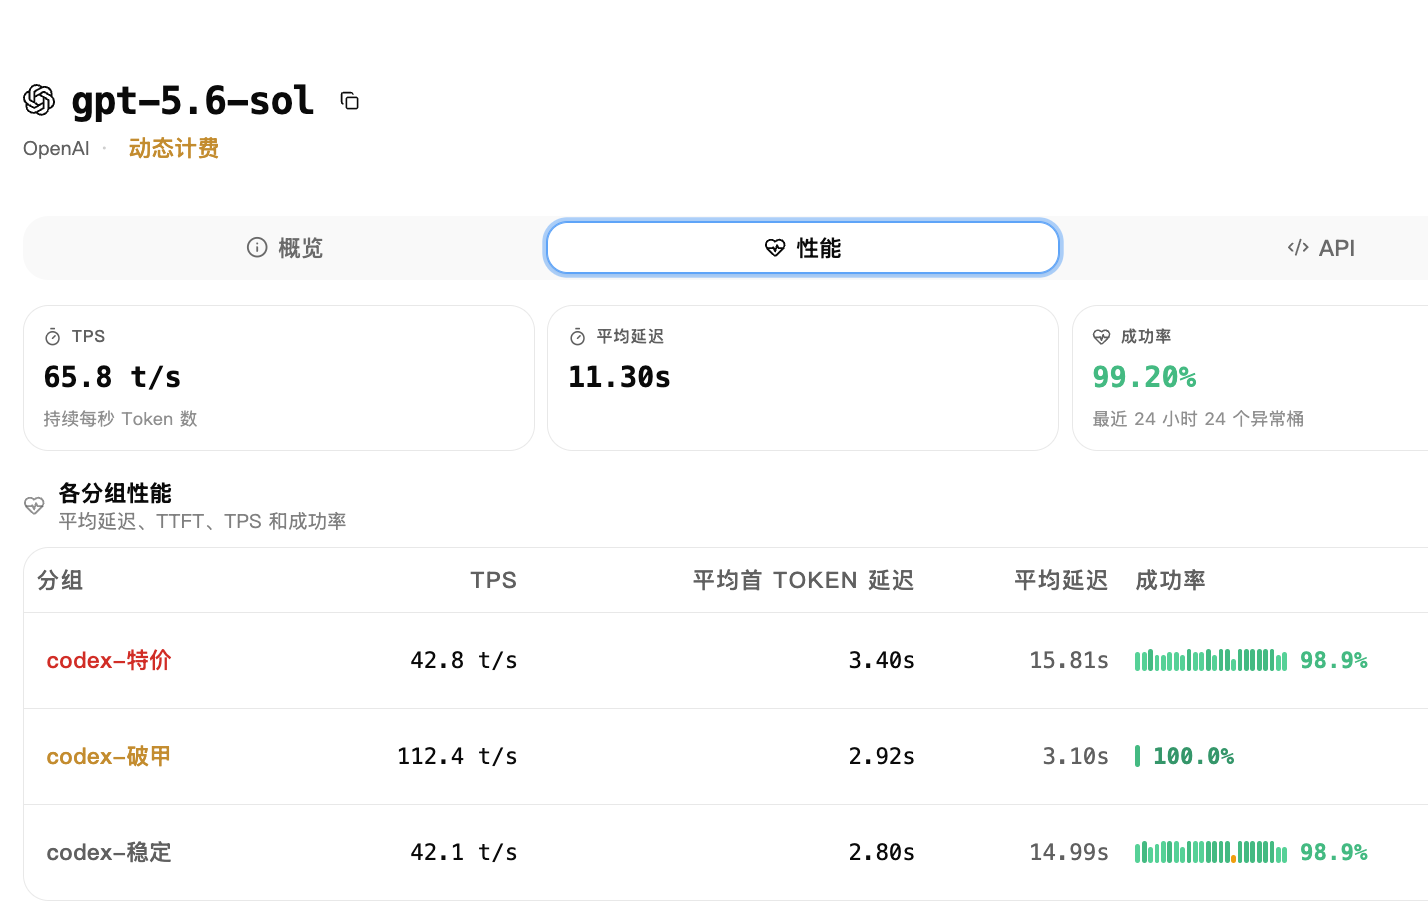Click the 分组 column header
Image resolution: width=1428 pixels, height=910 pixels.
point(60,581)
